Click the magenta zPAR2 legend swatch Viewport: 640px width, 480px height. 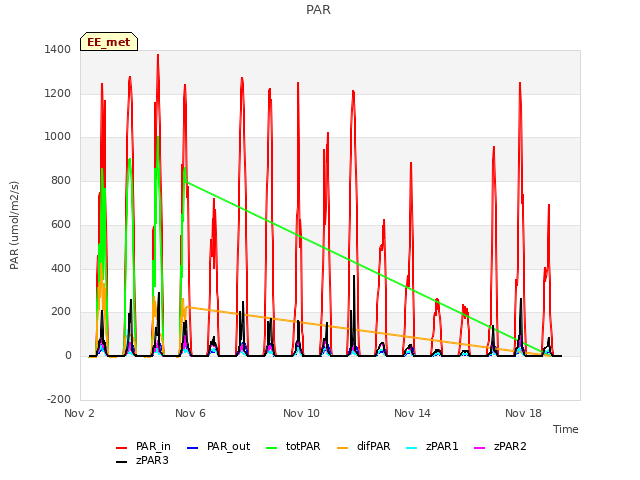480,448
